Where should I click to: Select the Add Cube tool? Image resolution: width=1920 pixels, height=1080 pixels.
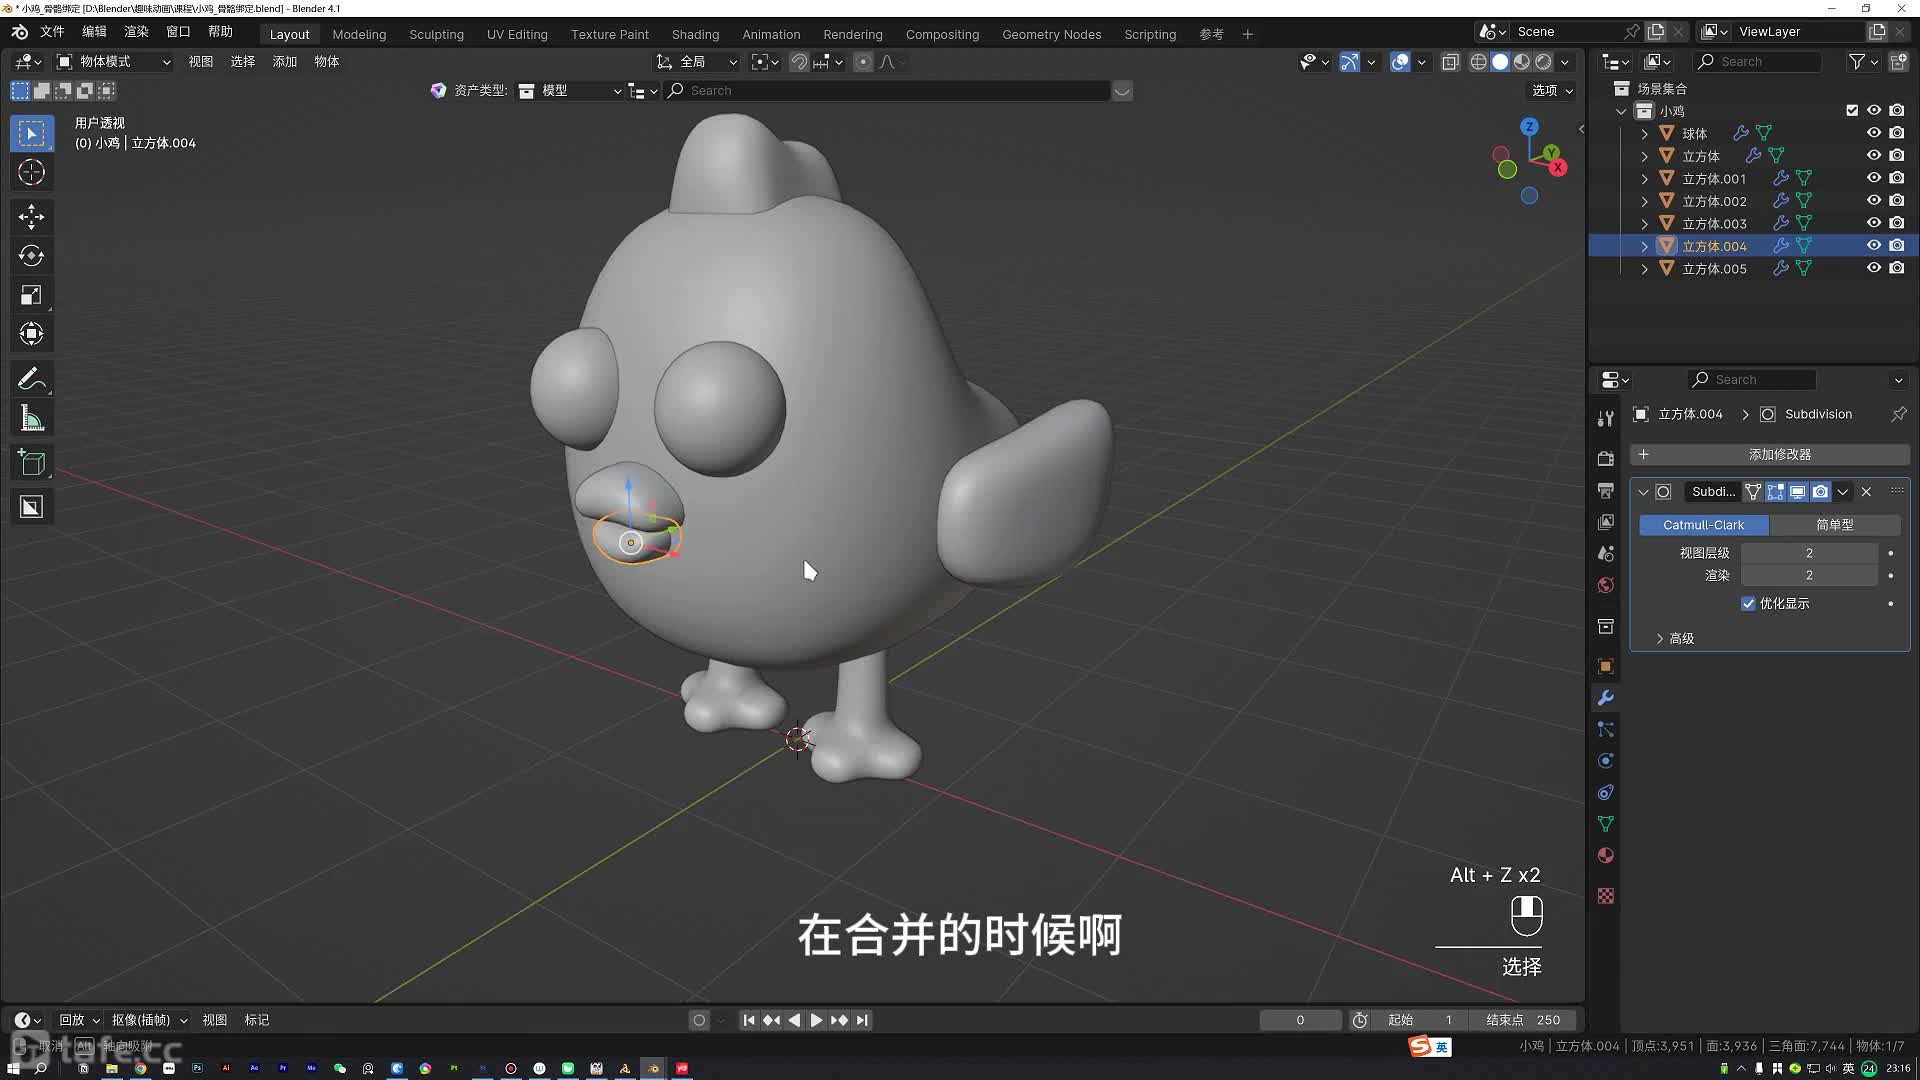click(31, 463)
